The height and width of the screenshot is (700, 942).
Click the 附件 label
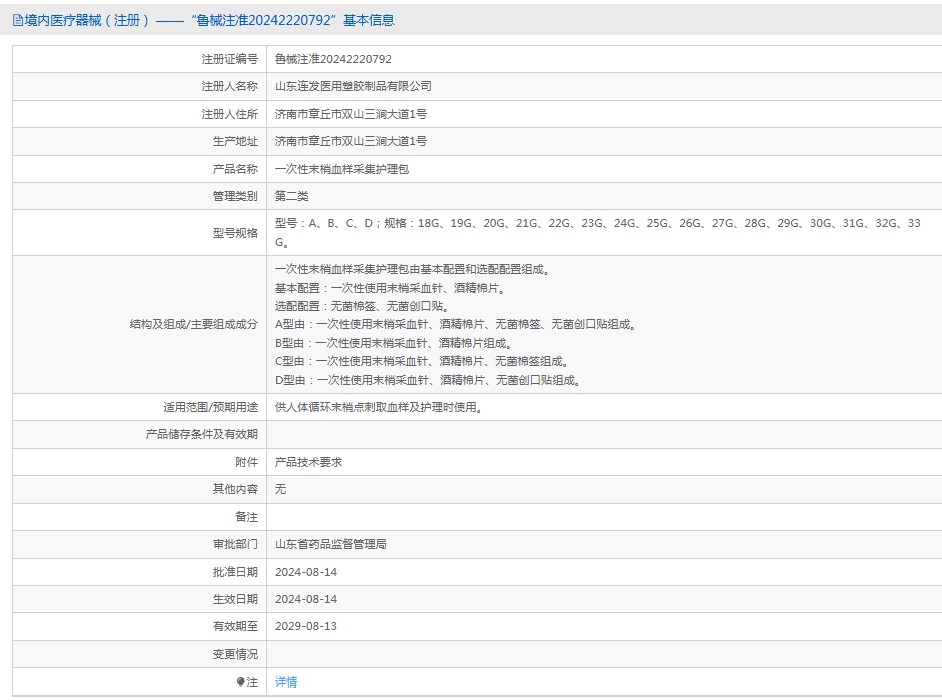pos(246,462)
